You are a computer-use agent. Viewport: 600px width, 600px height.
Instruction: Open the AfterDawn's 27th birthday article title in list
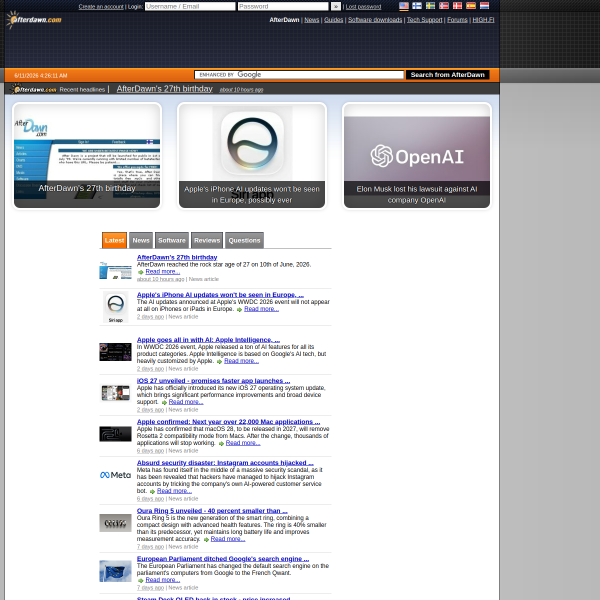click(177, 258)
